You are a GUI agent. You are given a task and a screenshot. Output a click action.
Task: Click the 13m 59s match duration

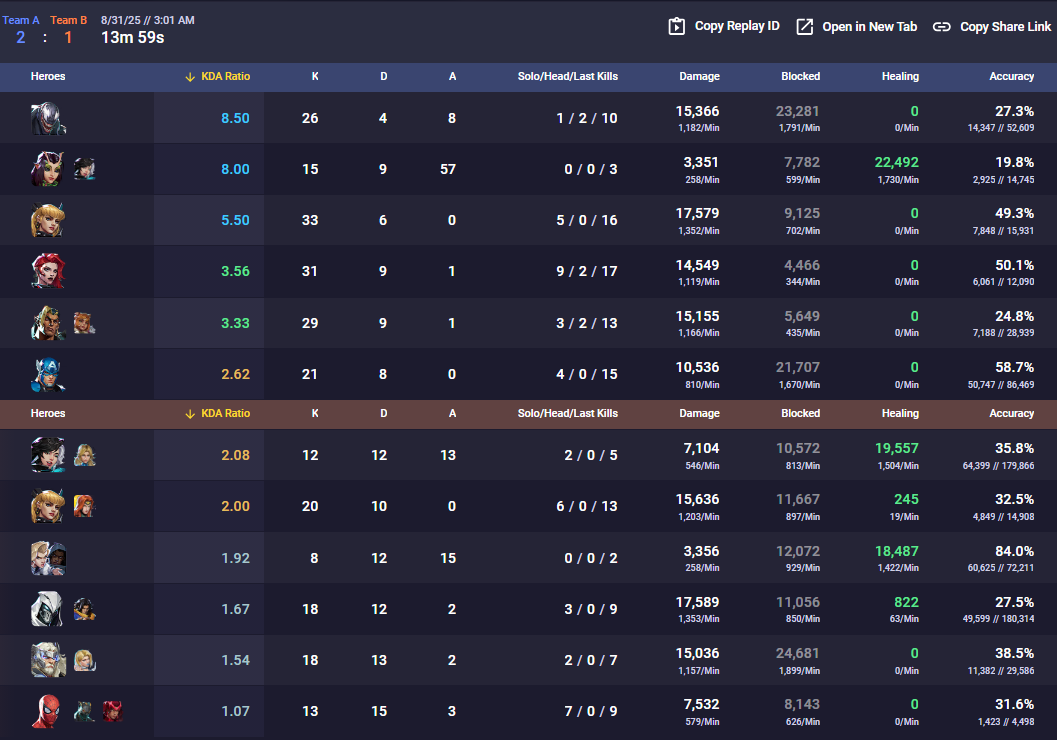pyautogui.click(x=133, y=38)
